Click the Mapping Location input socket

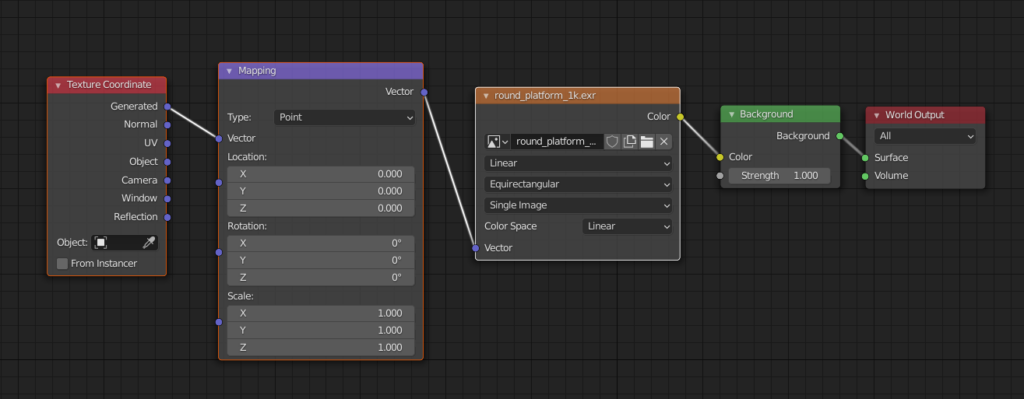pyautogui.click(x=219, y=182)
